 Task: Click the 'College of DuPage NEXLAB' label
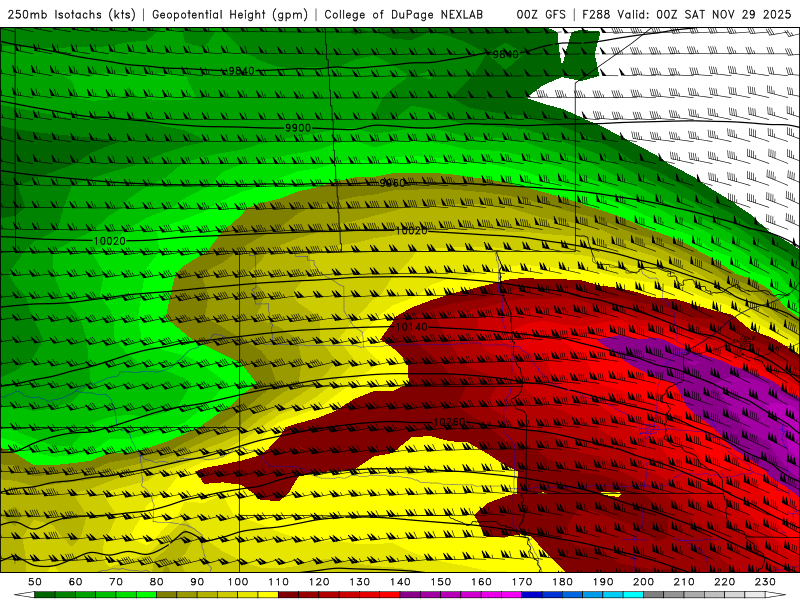coord(404,15)
